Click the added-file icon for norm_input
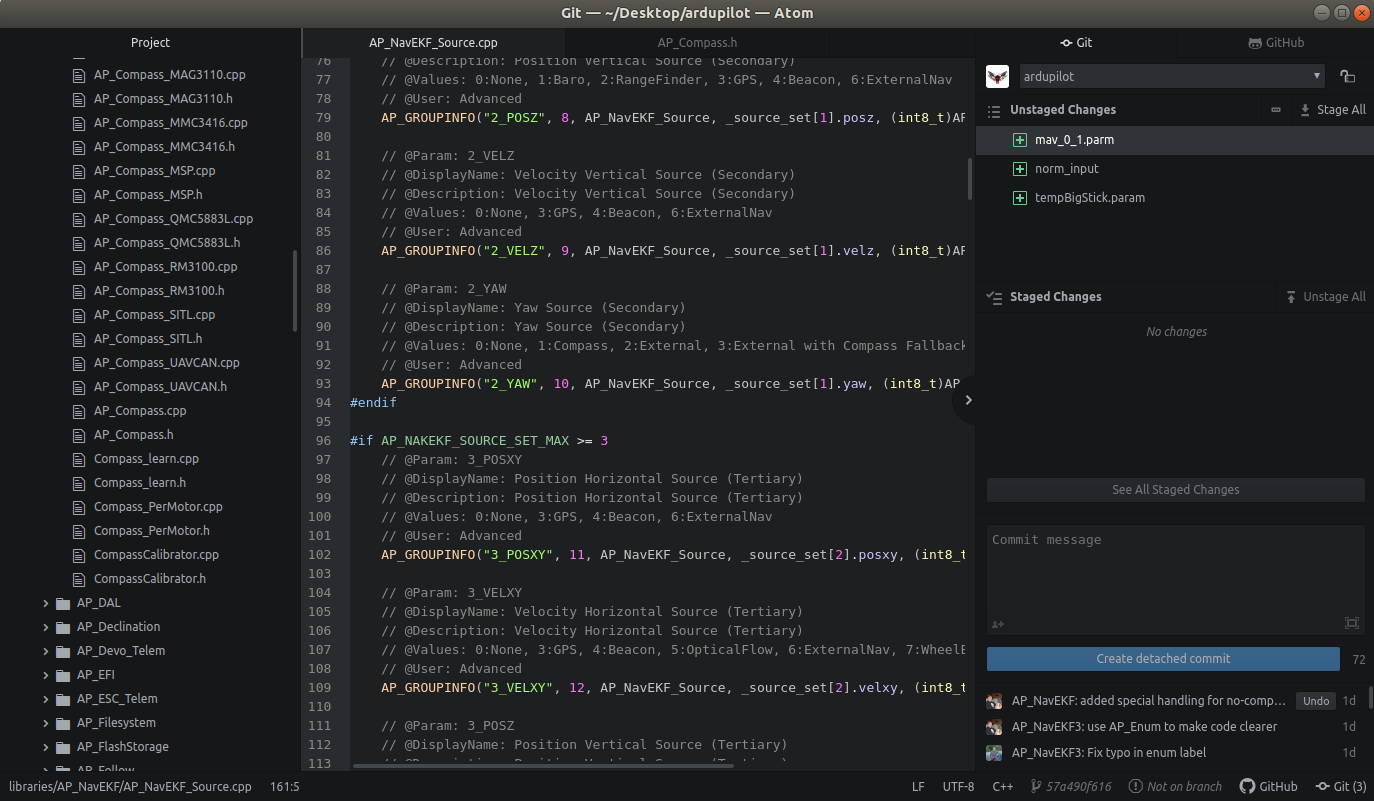 click(1020, 169)
